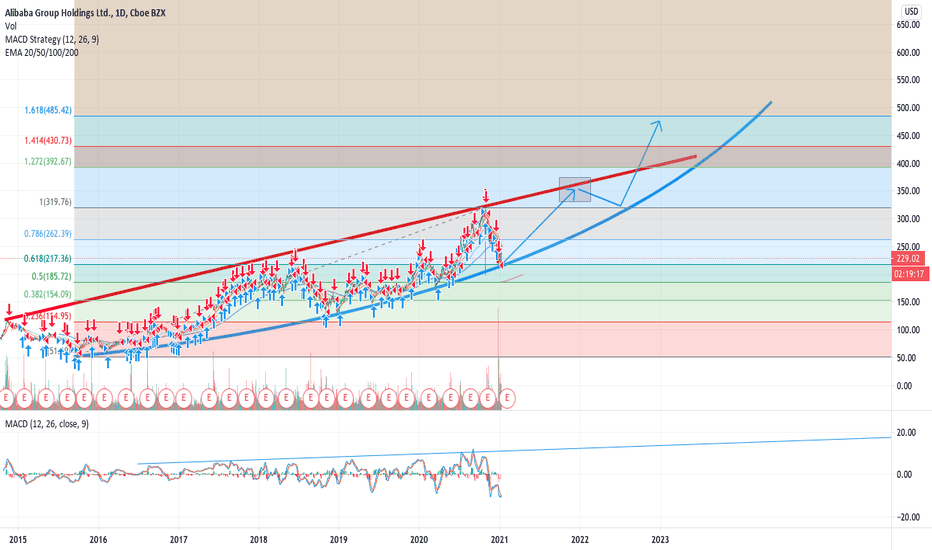Viewport: 932px width, 550px height.
Task: Click the MACD (12, 26, close, 9) pane label
Action: [x=47, y=424]
